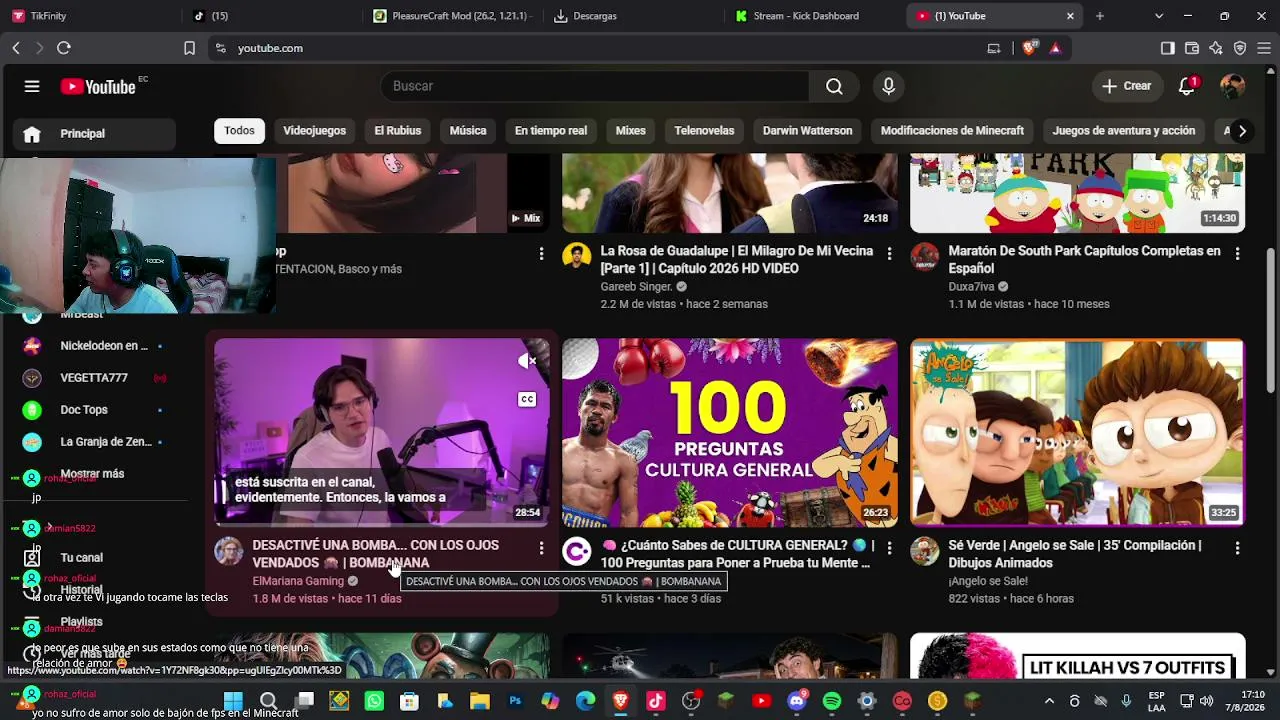Open the Brave main menu icon

[1265, 48]
